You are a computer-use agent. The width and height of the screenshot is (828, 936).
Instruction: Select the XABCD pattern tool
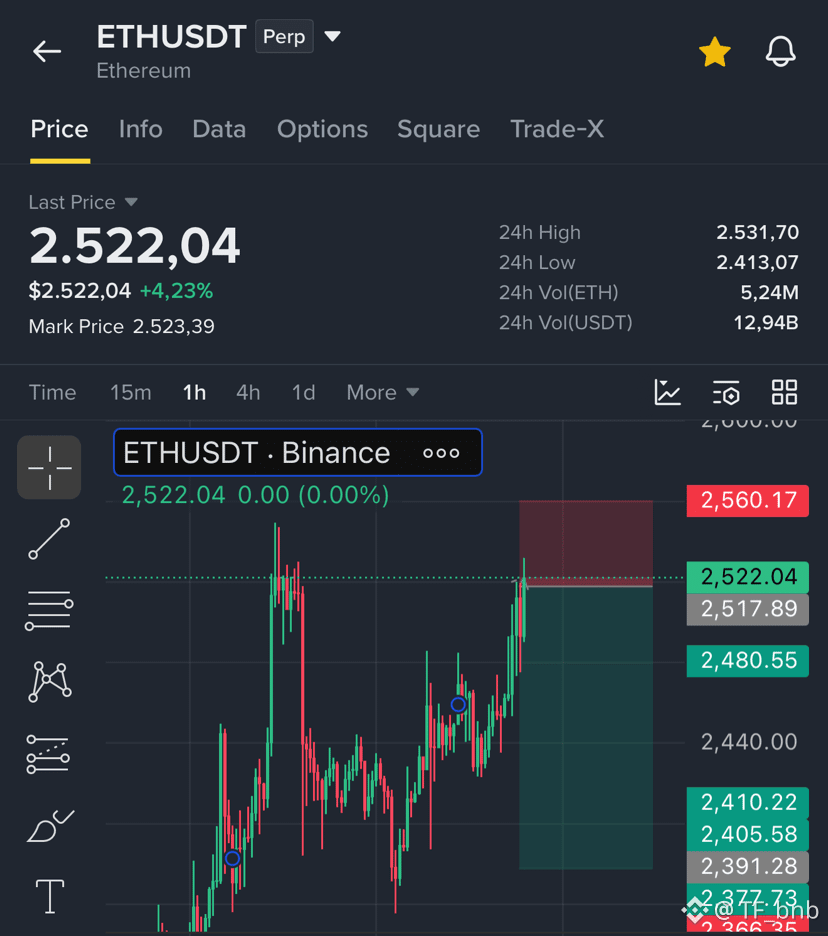pos(50,682)
